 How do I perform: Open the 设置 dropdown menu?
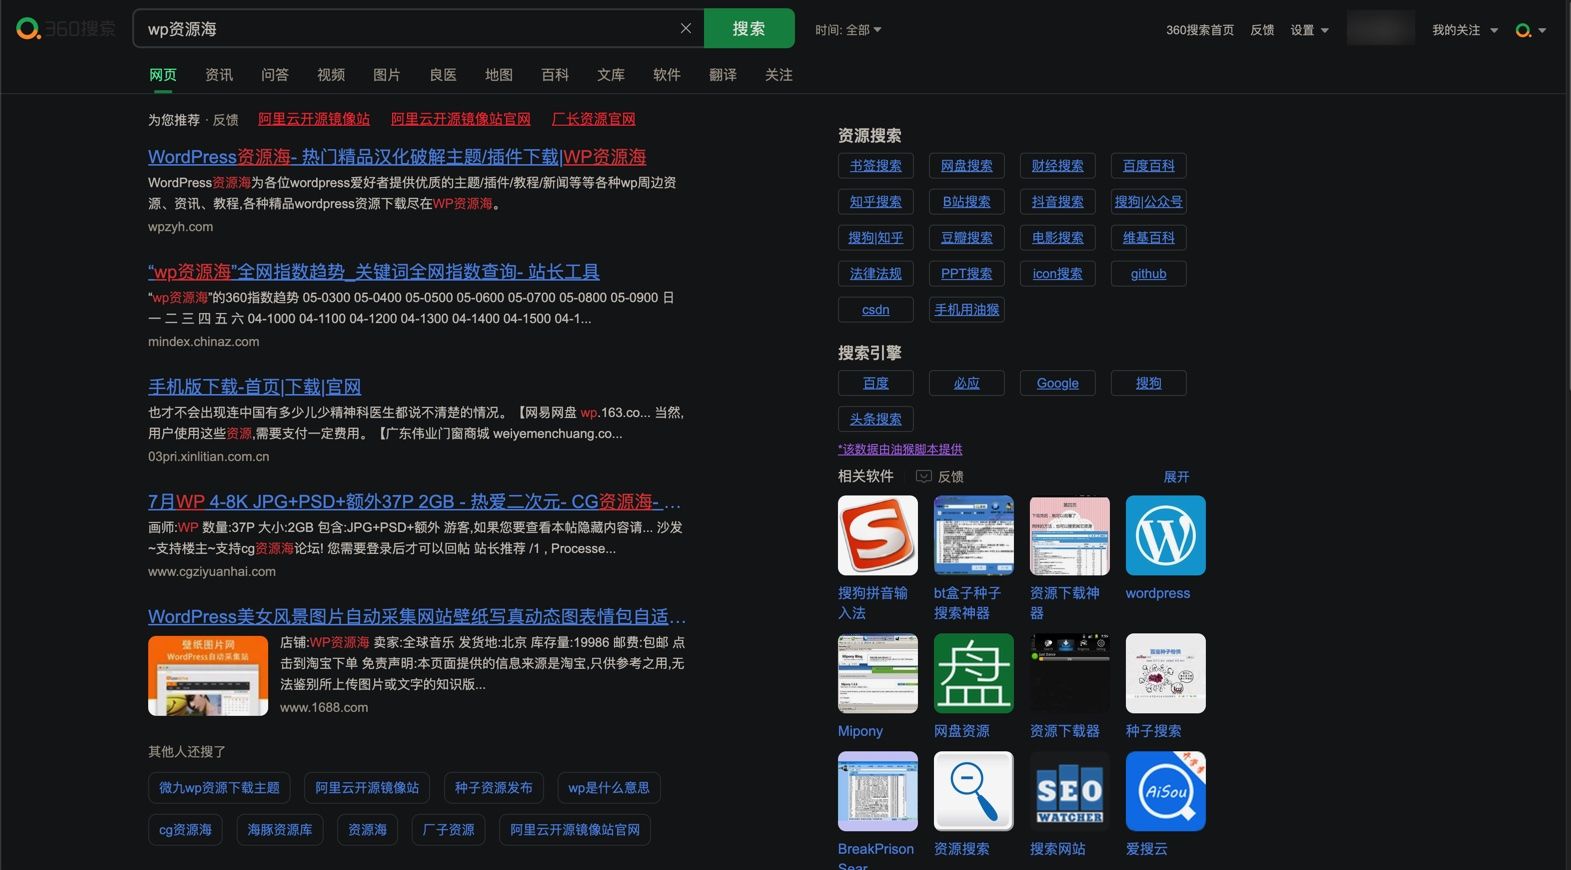pyautogui.click(x=1309, y=30)
